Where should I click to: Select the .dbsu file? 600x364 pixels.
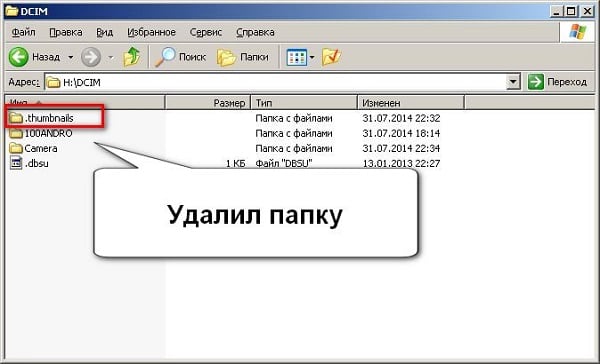click(29, 163)
